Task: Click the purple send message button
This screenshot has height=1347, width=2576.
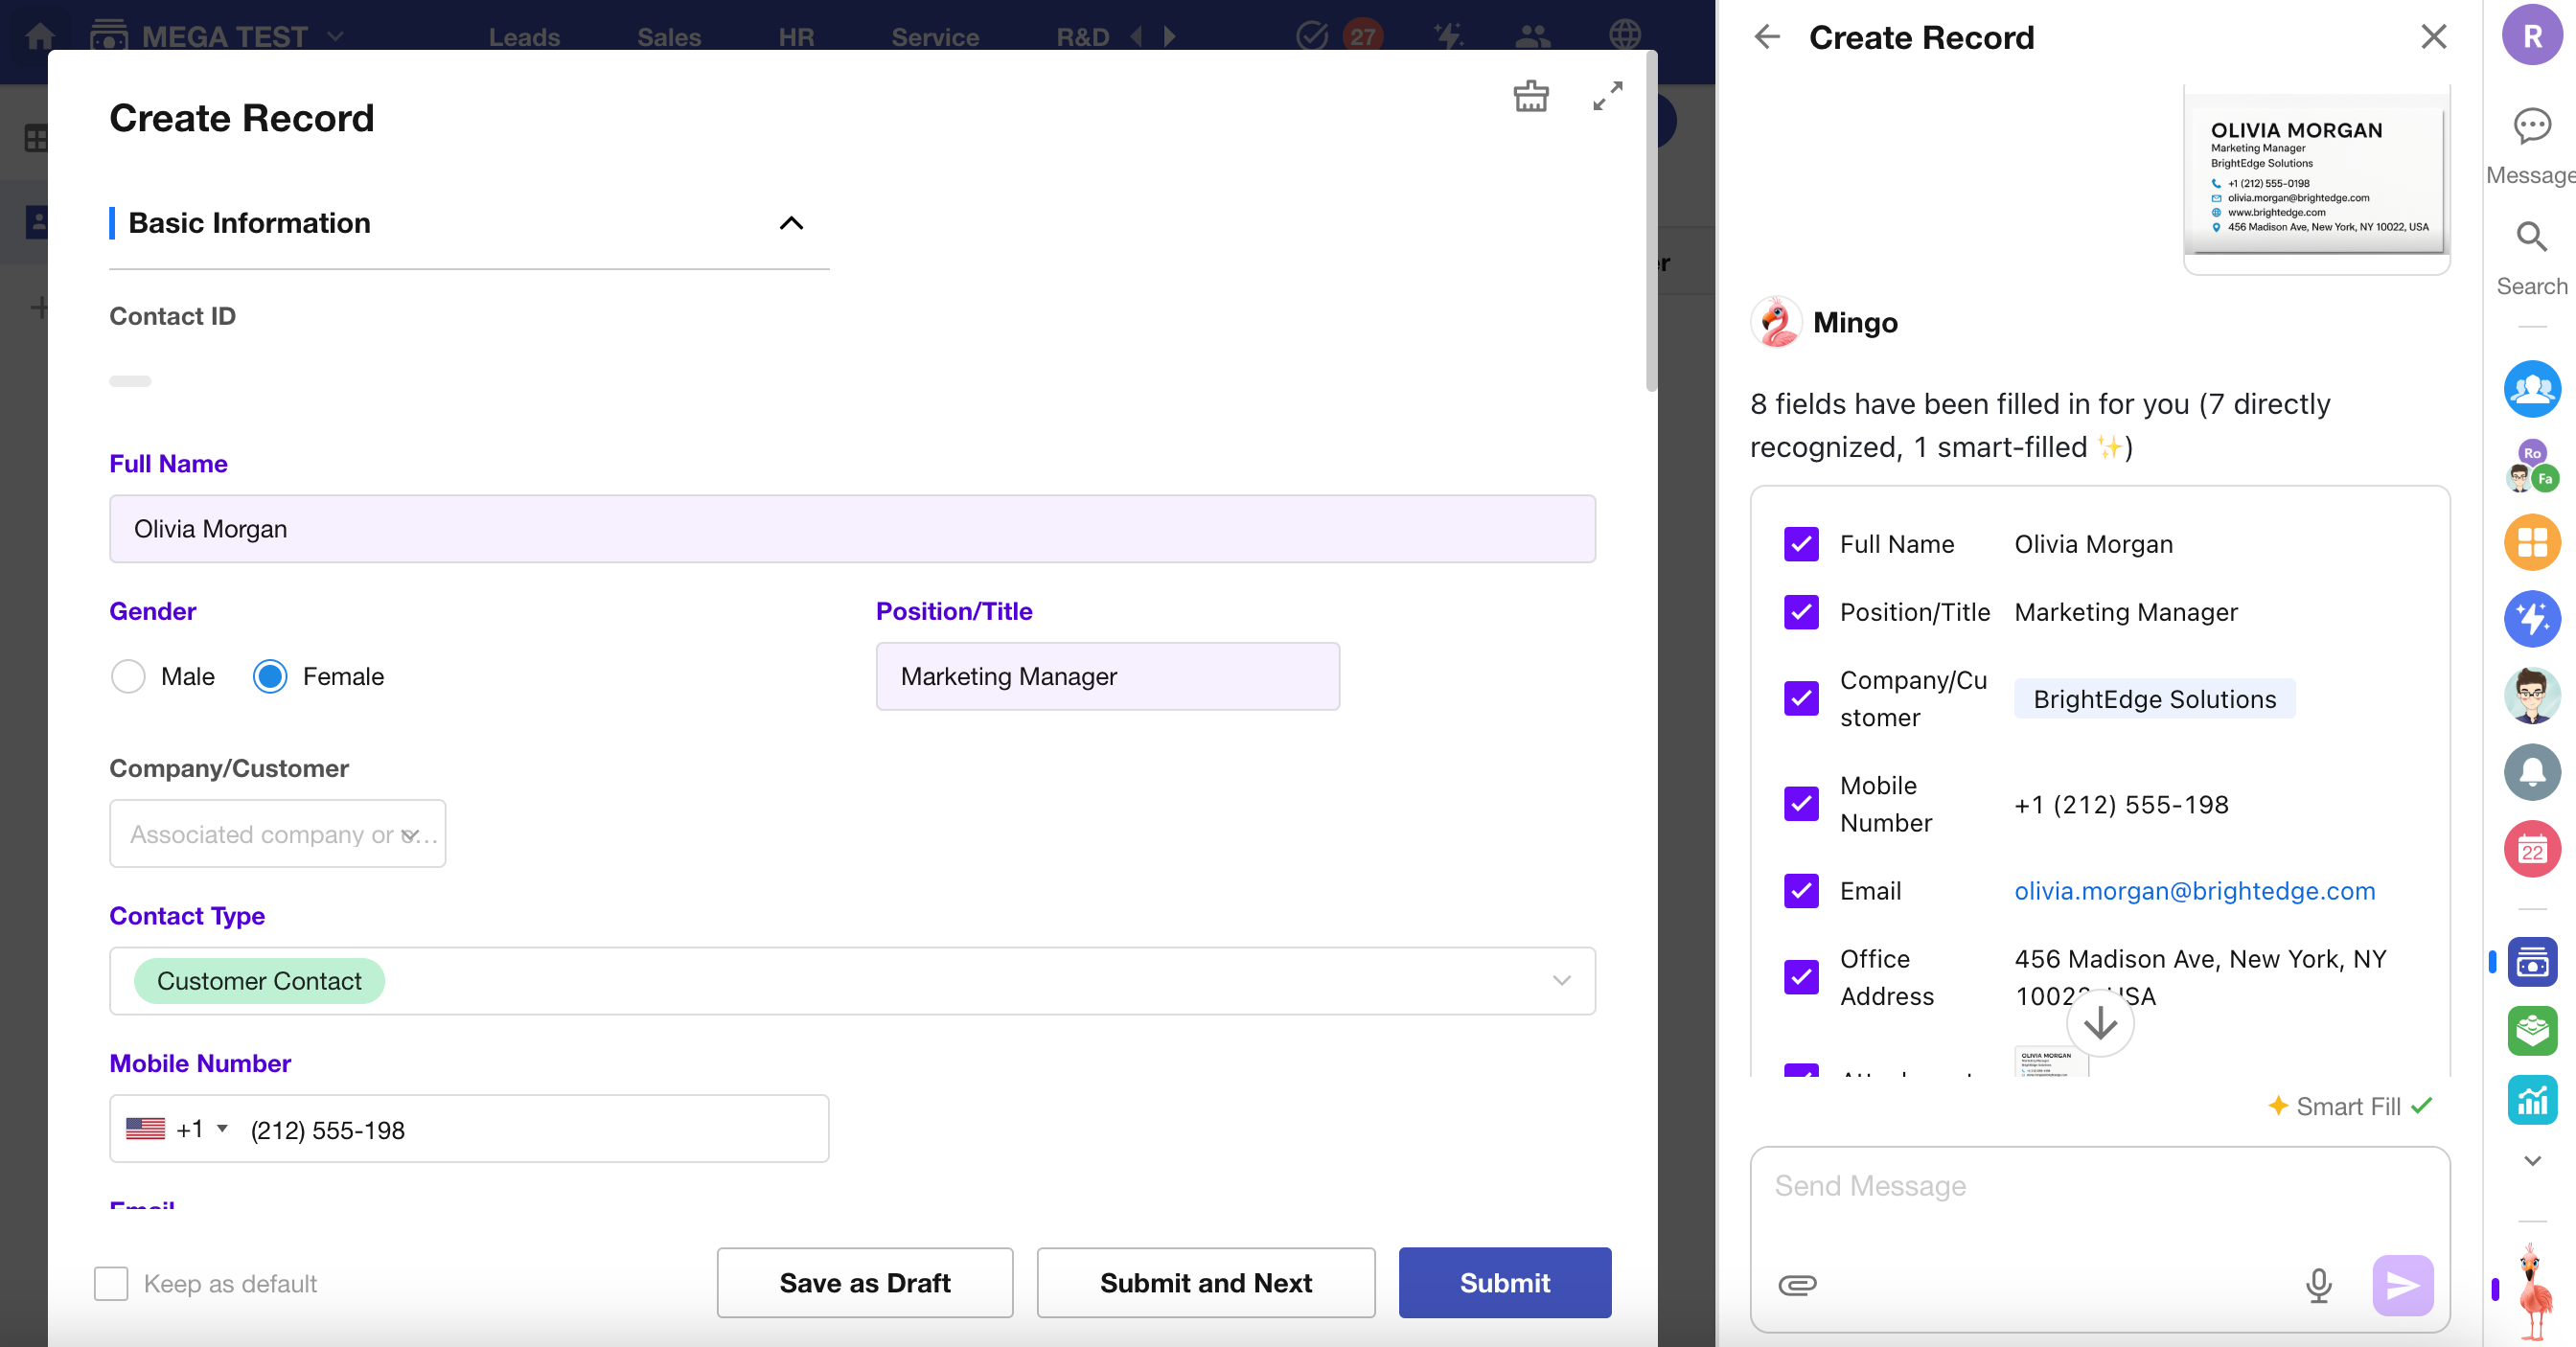Action: (2402, 1284)
